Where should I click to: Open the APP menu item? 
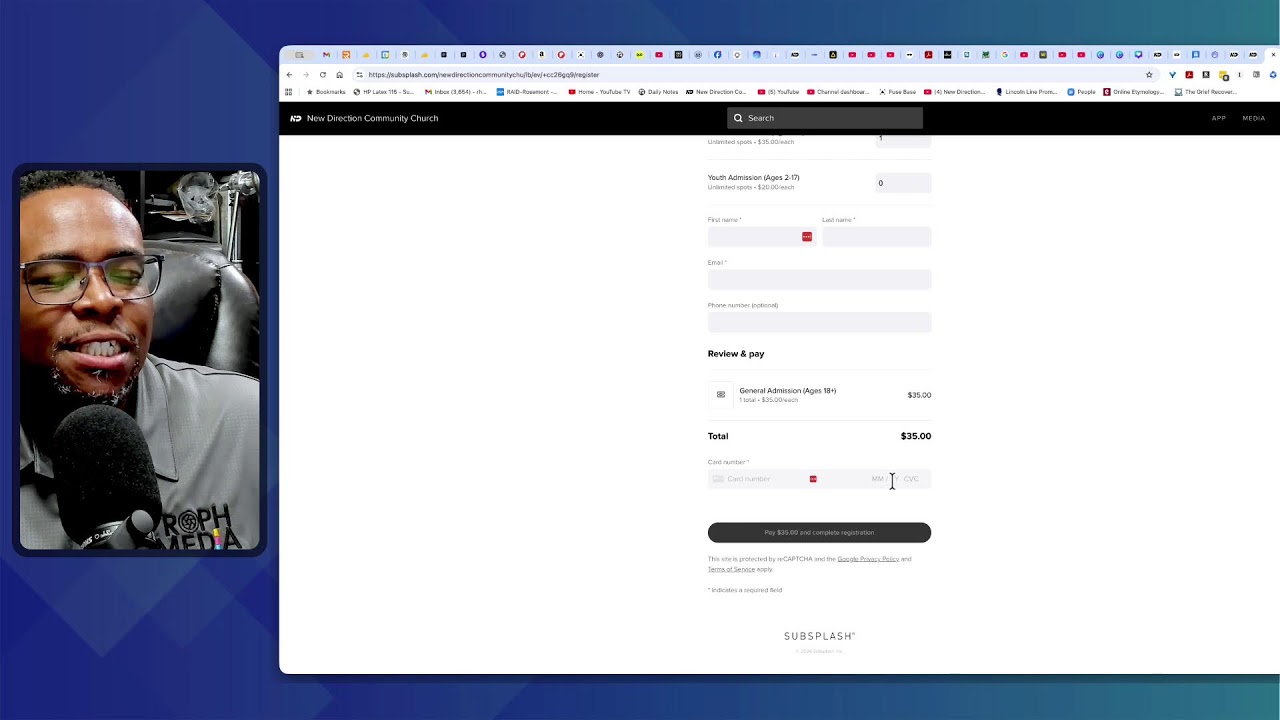click(x=1219, y=118)
